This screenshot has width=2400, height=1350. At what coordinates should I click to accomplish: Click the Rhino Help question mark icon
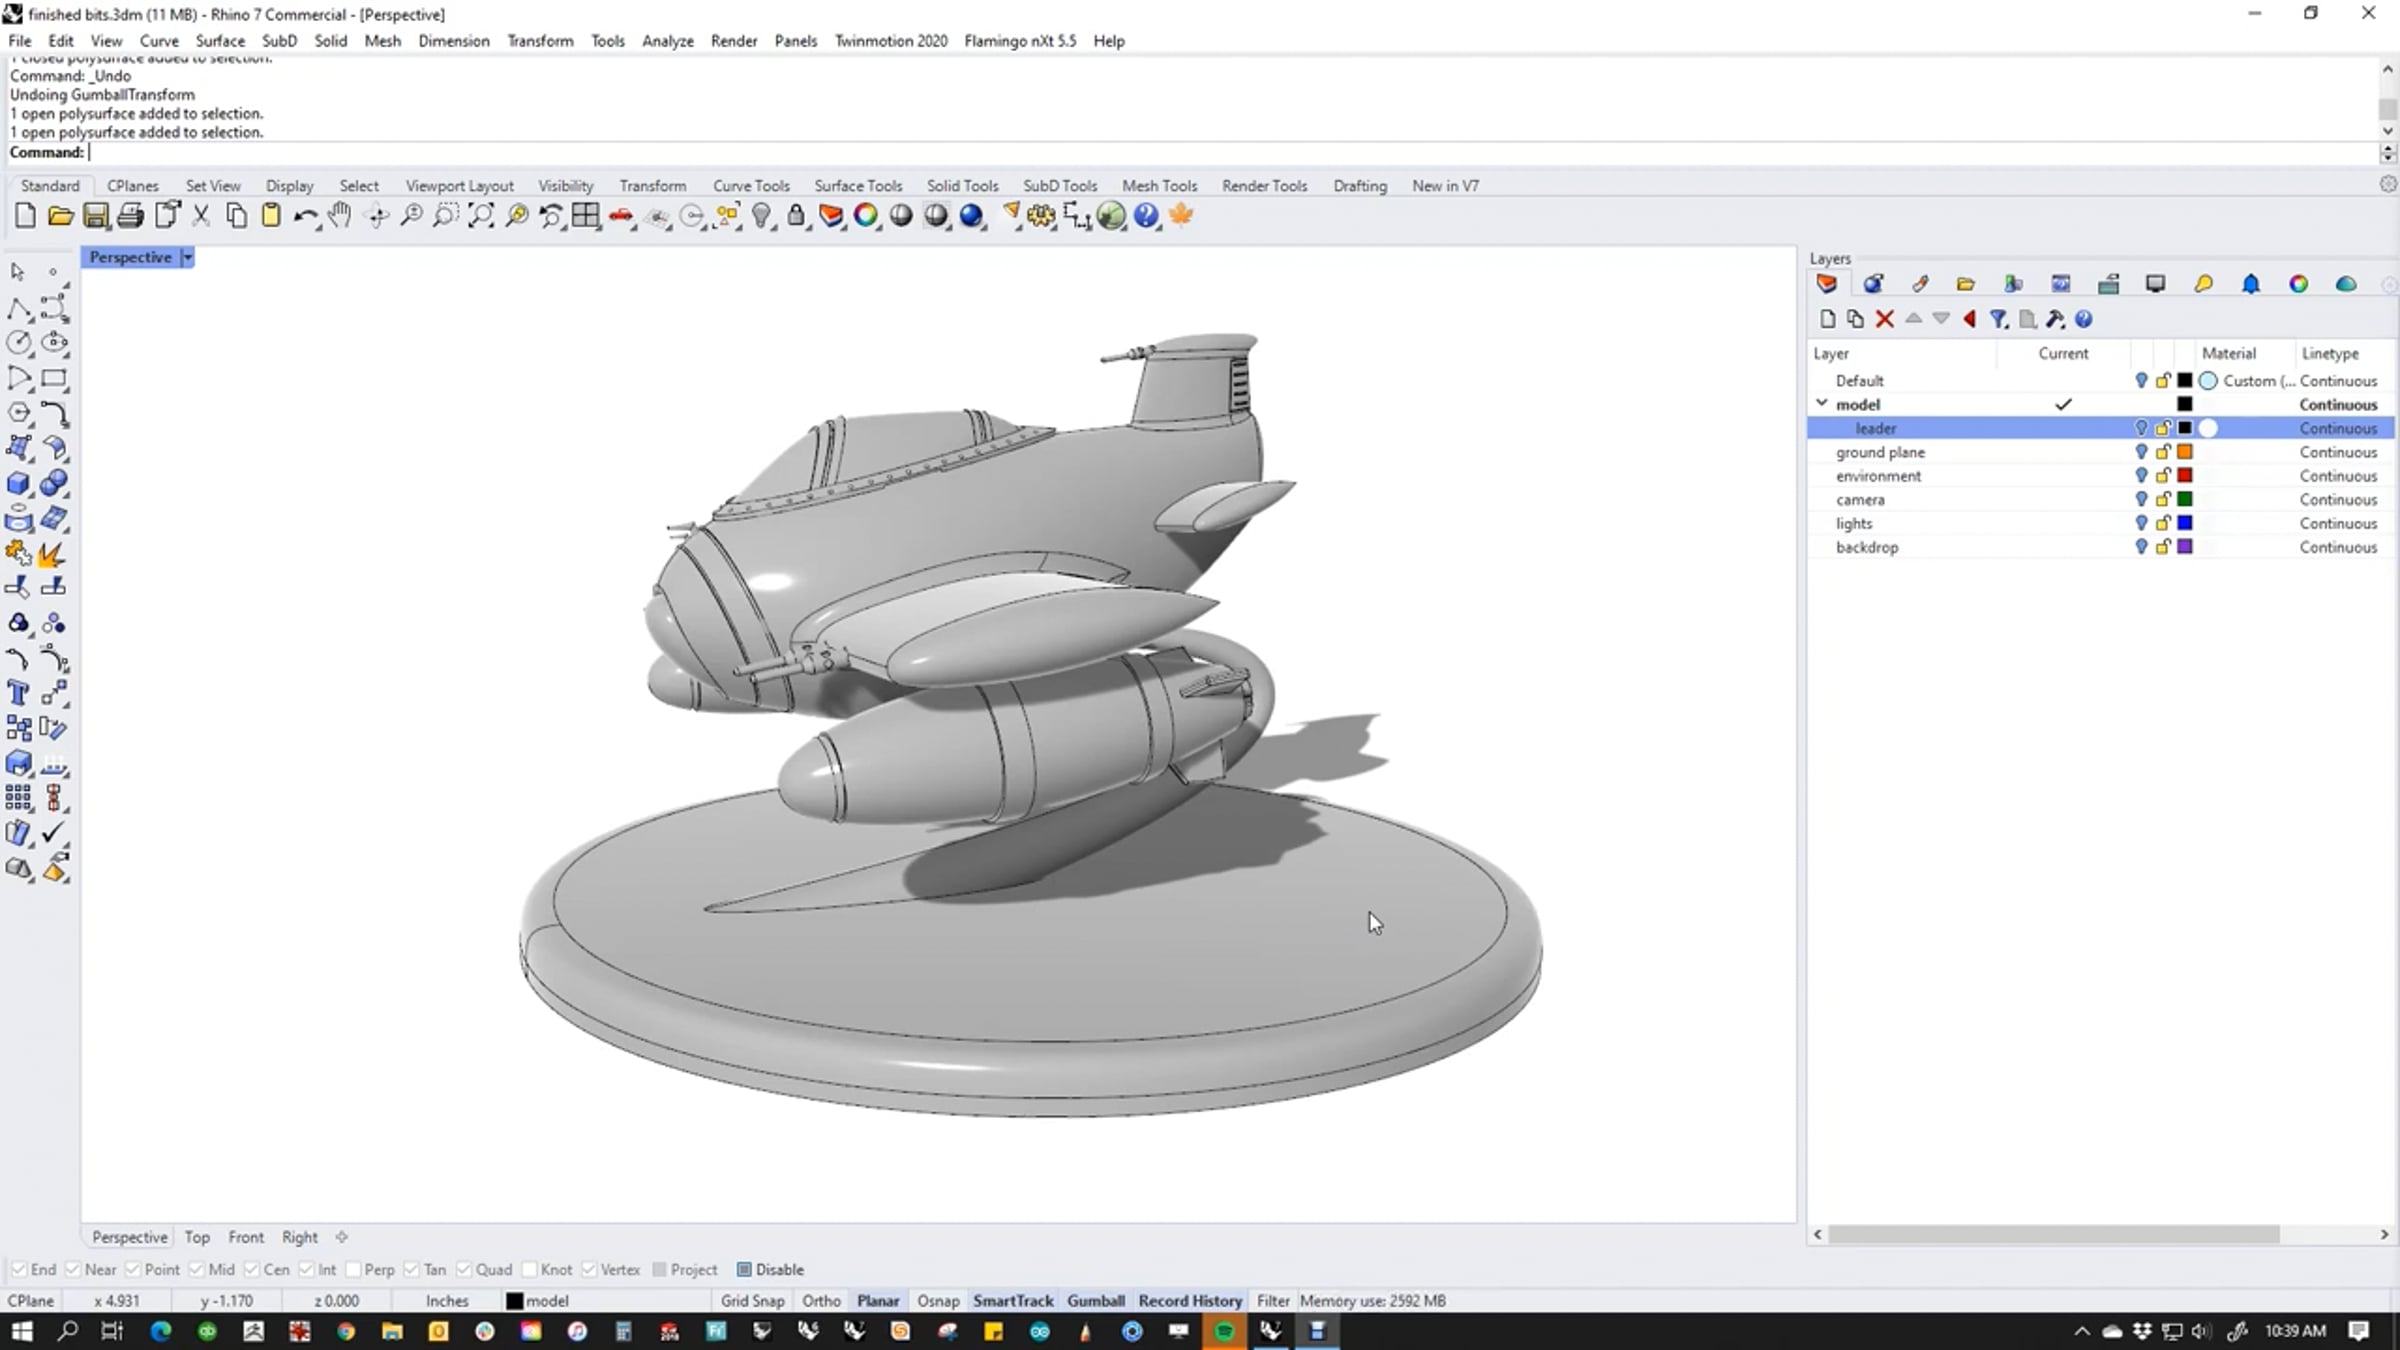(x=1146, y=216)
